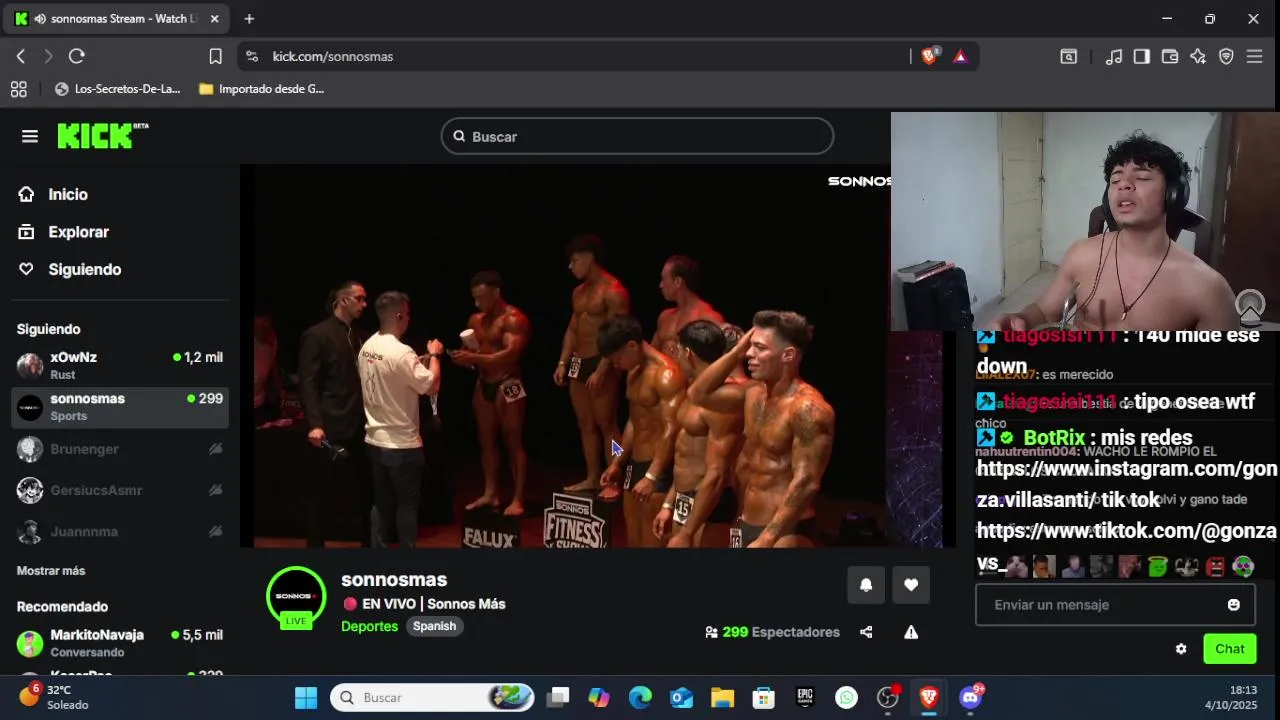1280x720 pixels.
Task: Select sonnosmas in following list
Action: click(x=120, y=407)
